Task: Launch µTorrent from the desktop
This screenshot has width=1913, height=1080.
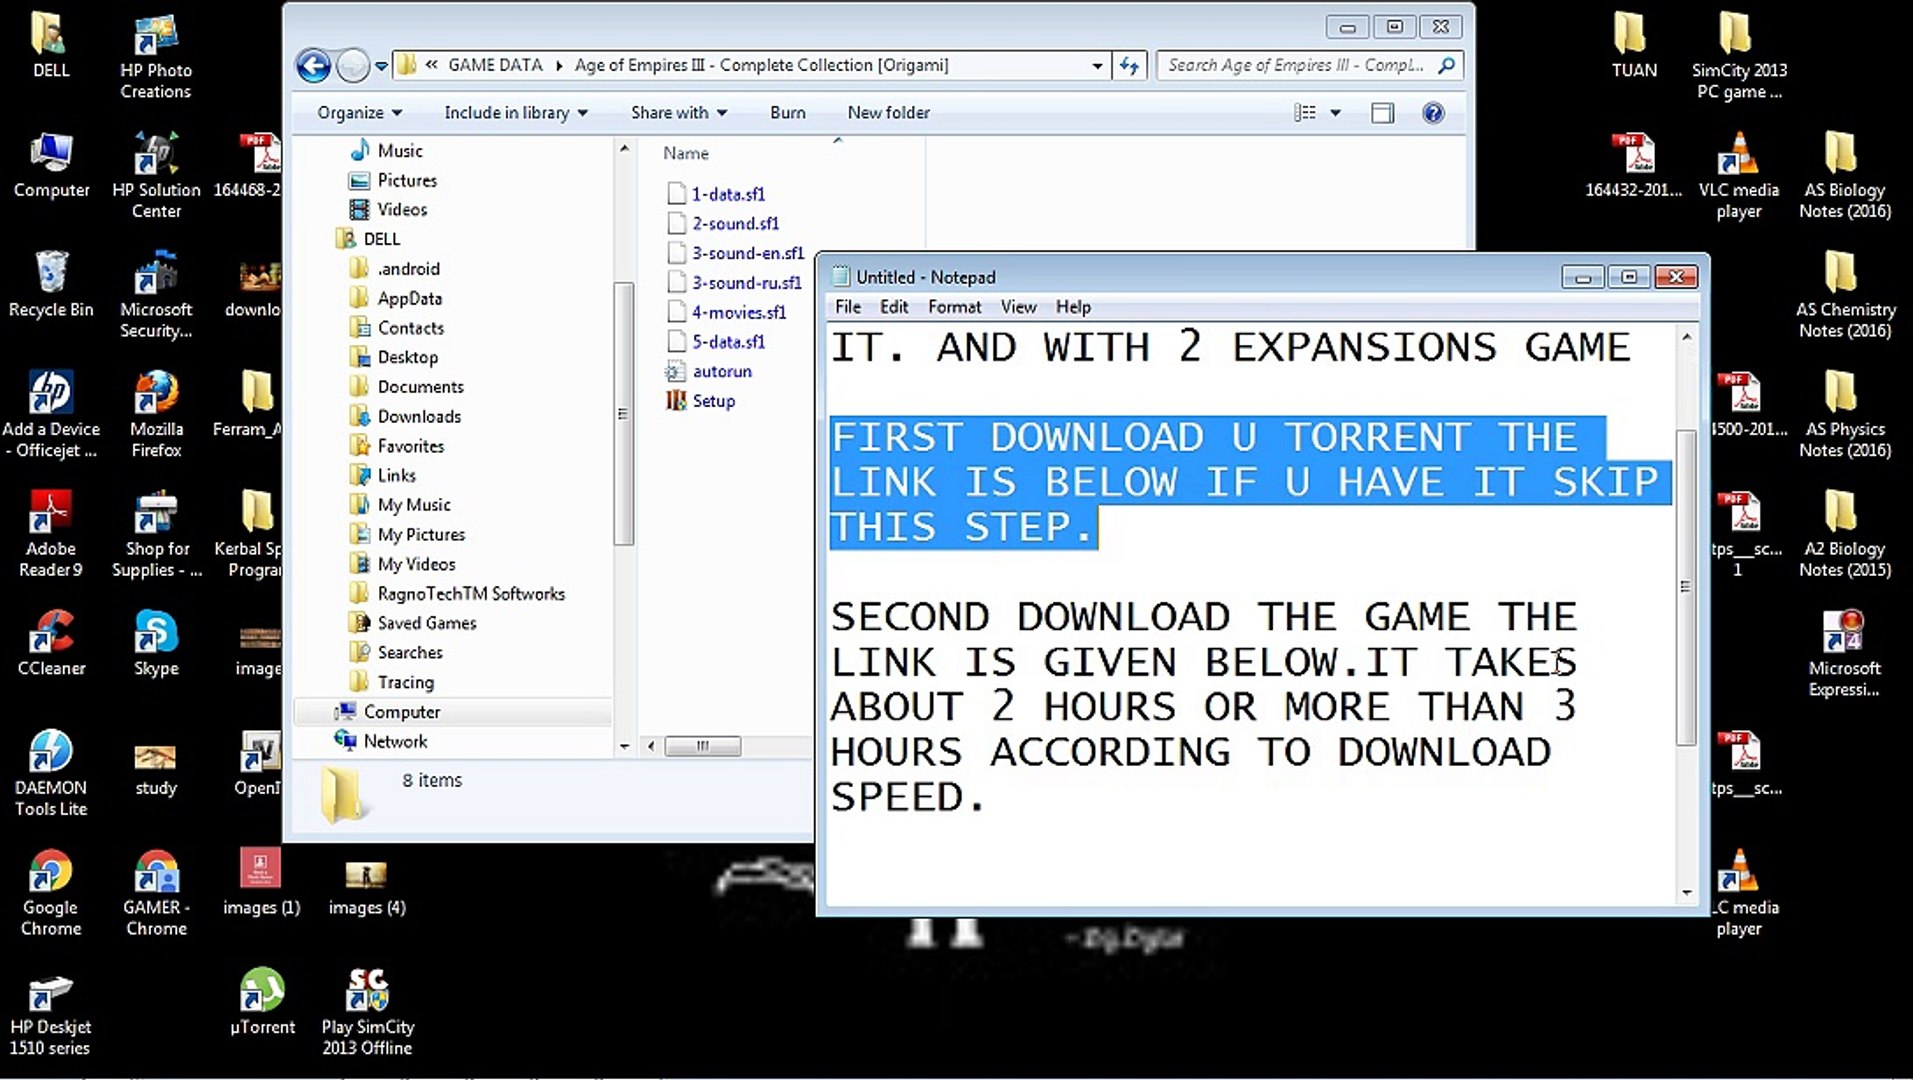Action: pyautogui.click(x=262, y=1001)
